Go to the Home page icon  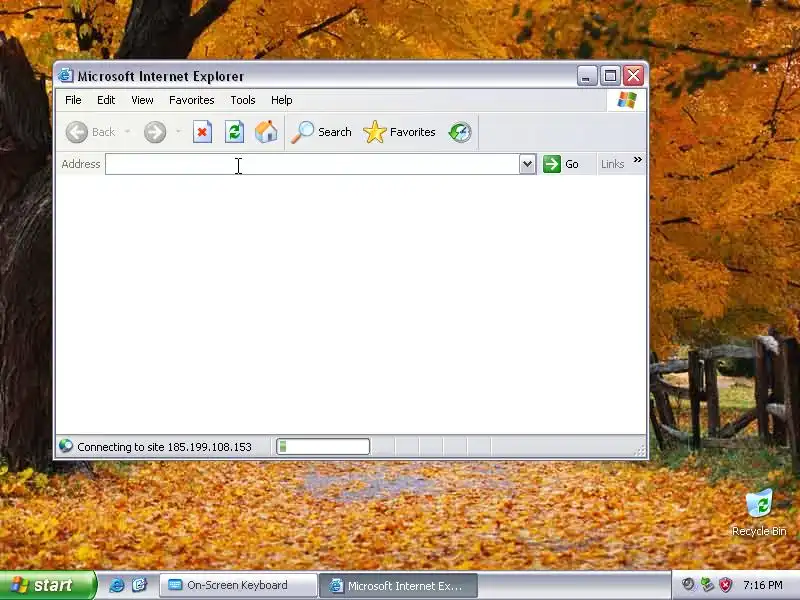coord(266,132)
